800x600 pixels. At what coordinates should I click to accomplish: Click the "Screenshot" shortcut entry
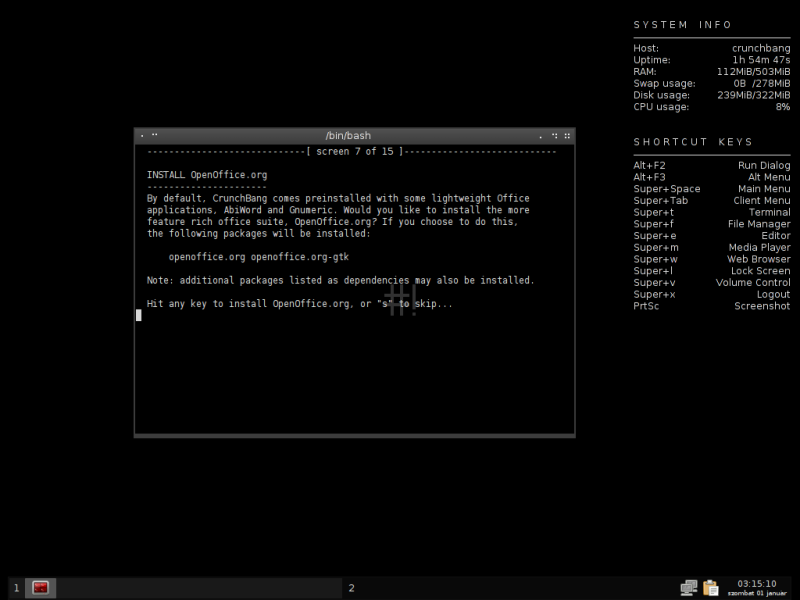point(762,306)
